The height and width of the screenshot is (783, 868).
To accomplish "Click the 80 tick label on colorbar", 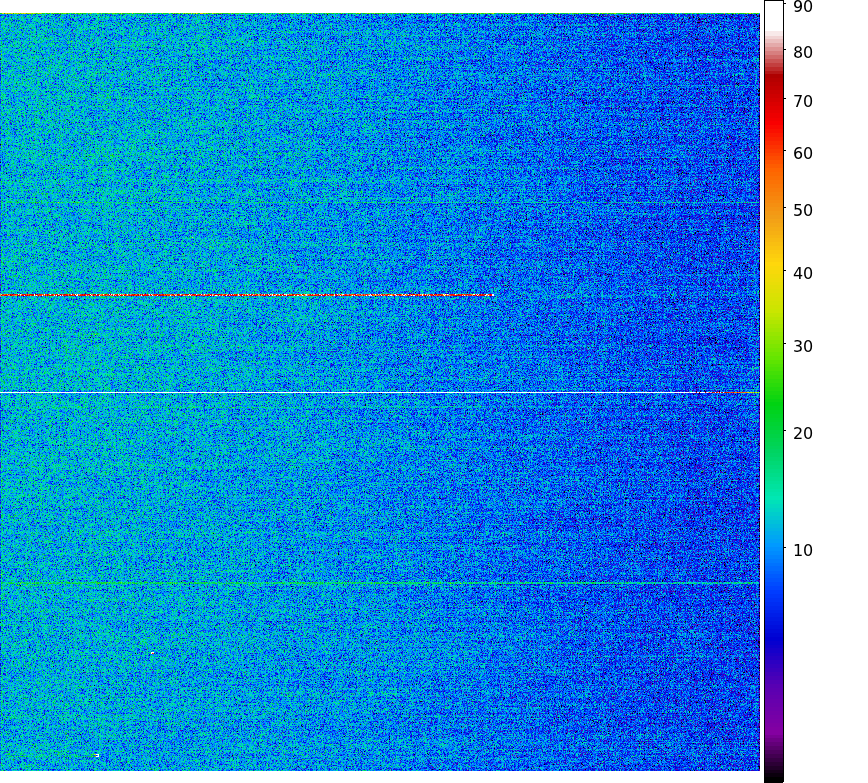I will tap(802, 53).
